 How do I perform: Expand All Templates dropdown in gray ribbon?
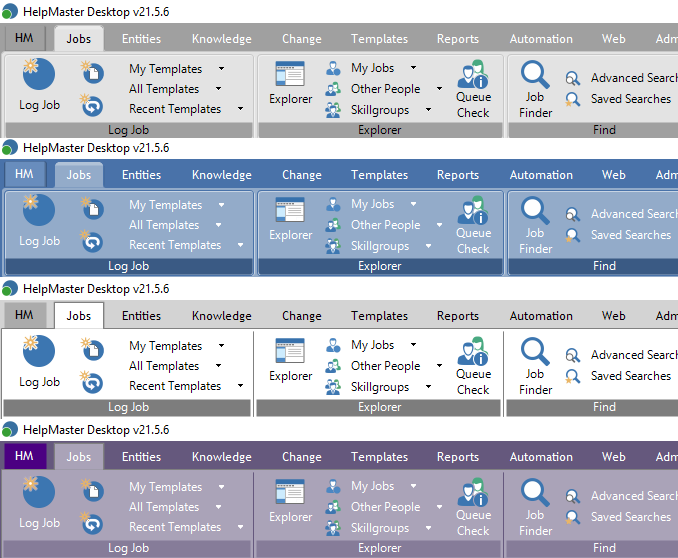pos(218,89)
